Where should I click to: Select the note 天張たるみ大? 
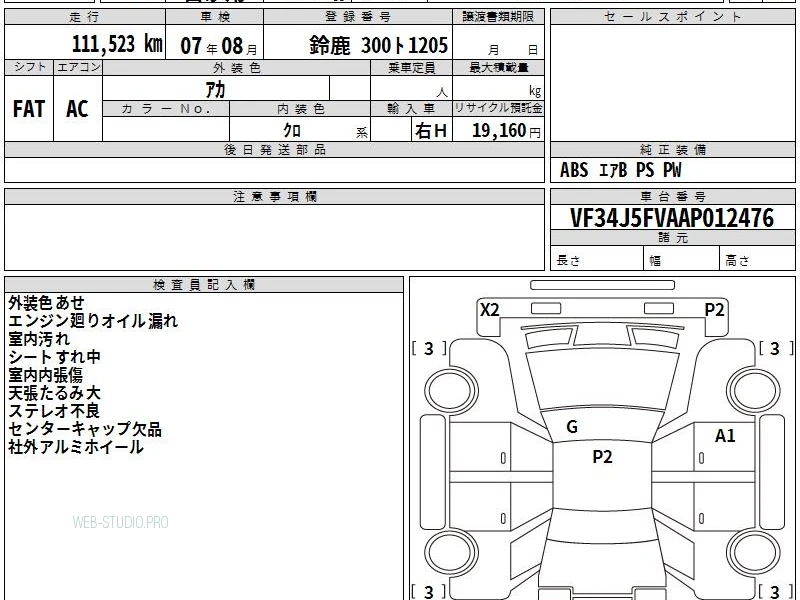(x=54, y=393)
